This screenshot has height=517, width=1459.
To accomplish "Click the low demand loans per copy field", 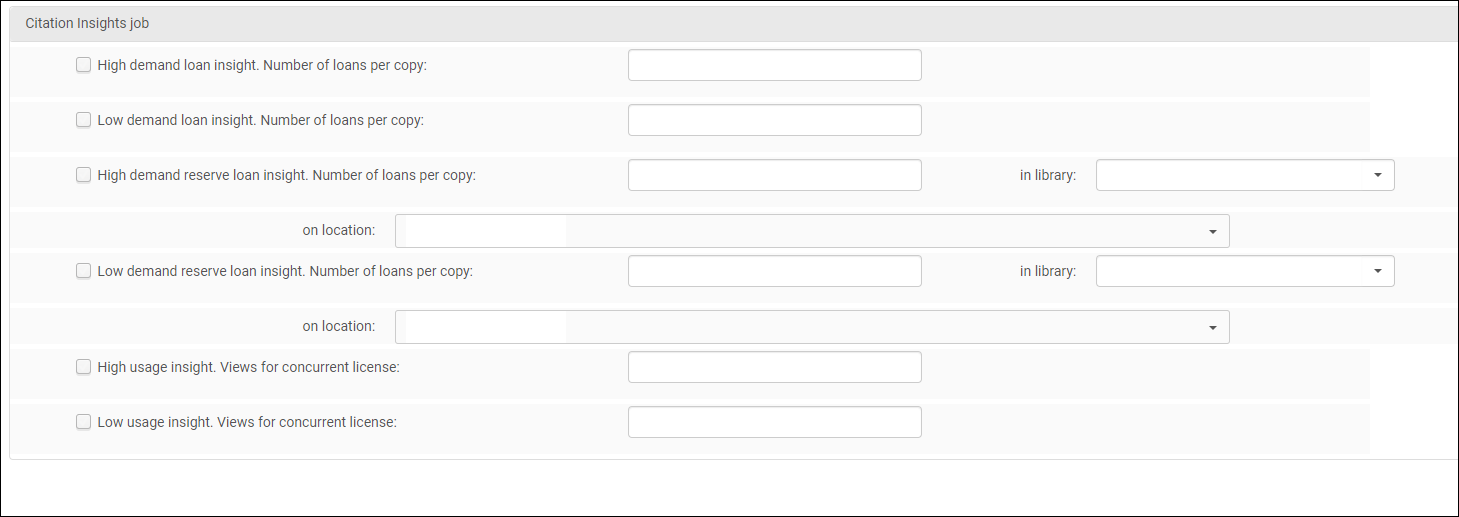I will click(x=774, y=120).
